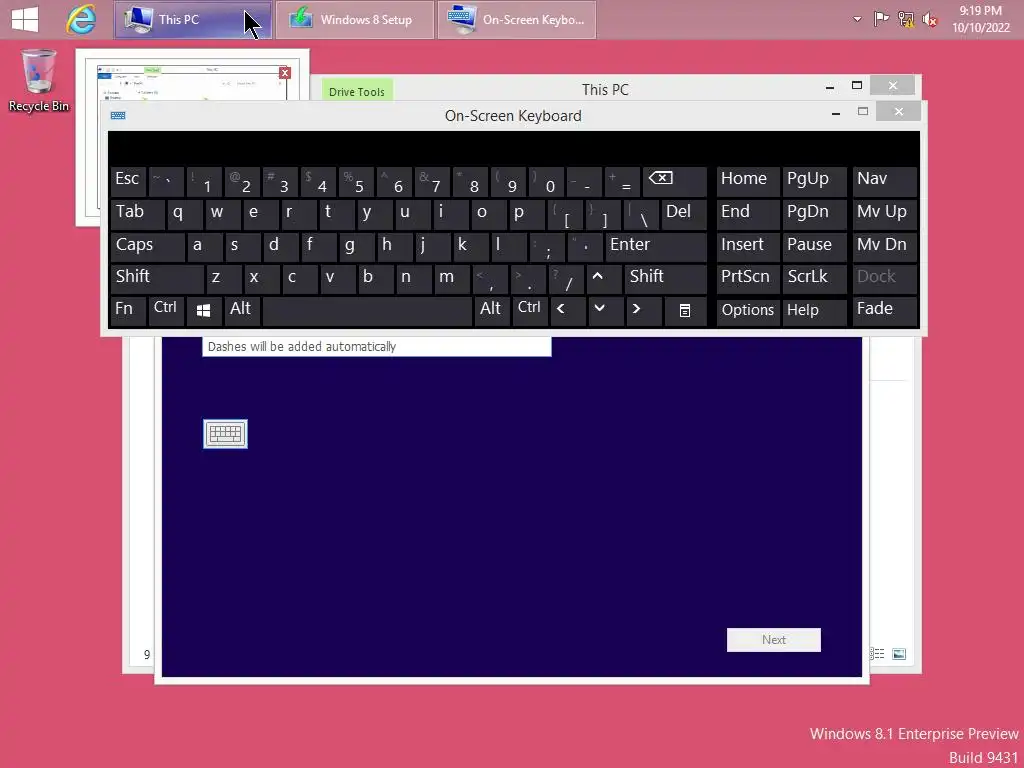Tap the up arrow key
The width and height of the screenshot is (1024, 768).
(x=603, y=278)
